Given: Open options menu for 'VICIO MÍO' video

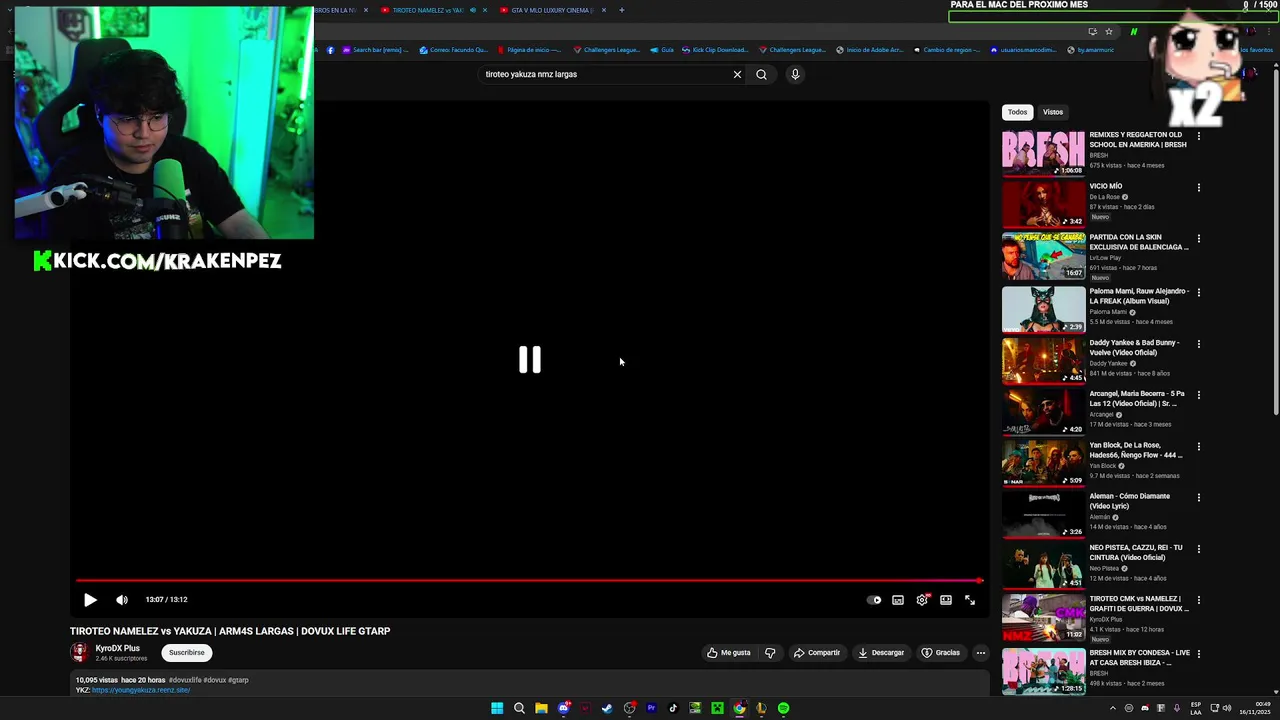Looking at the screenshot, I should (x=1198, y=188).
